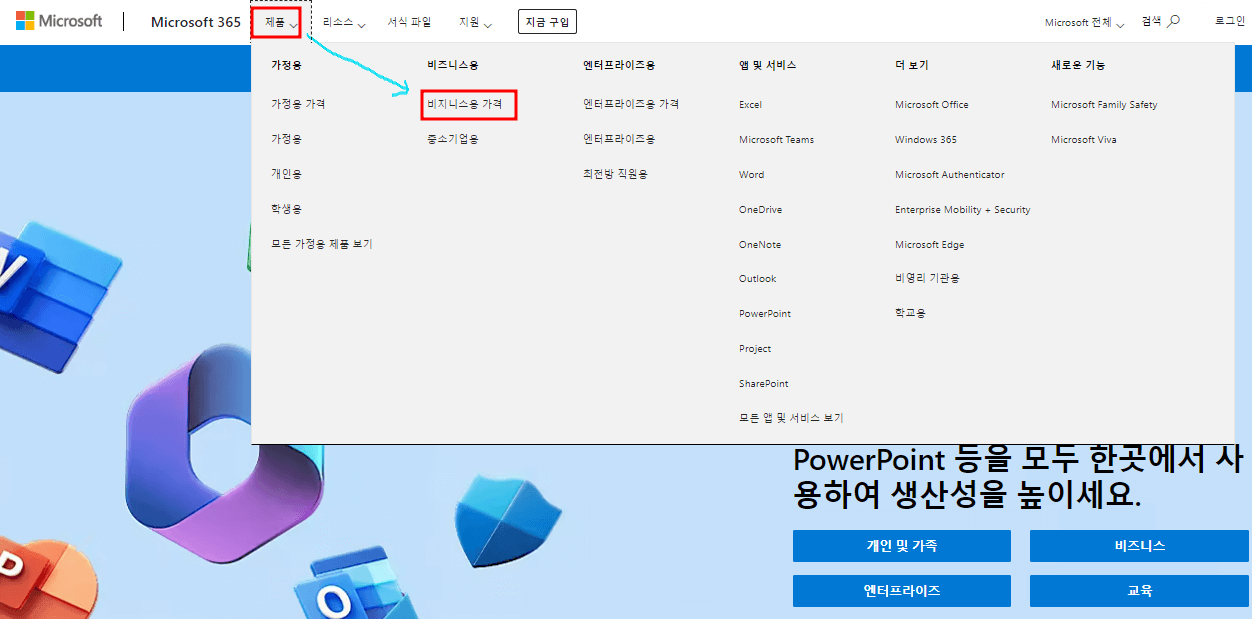Choose OneDrive from apps list
Viewport: 1252px width, 619px height.
[761, 209]
